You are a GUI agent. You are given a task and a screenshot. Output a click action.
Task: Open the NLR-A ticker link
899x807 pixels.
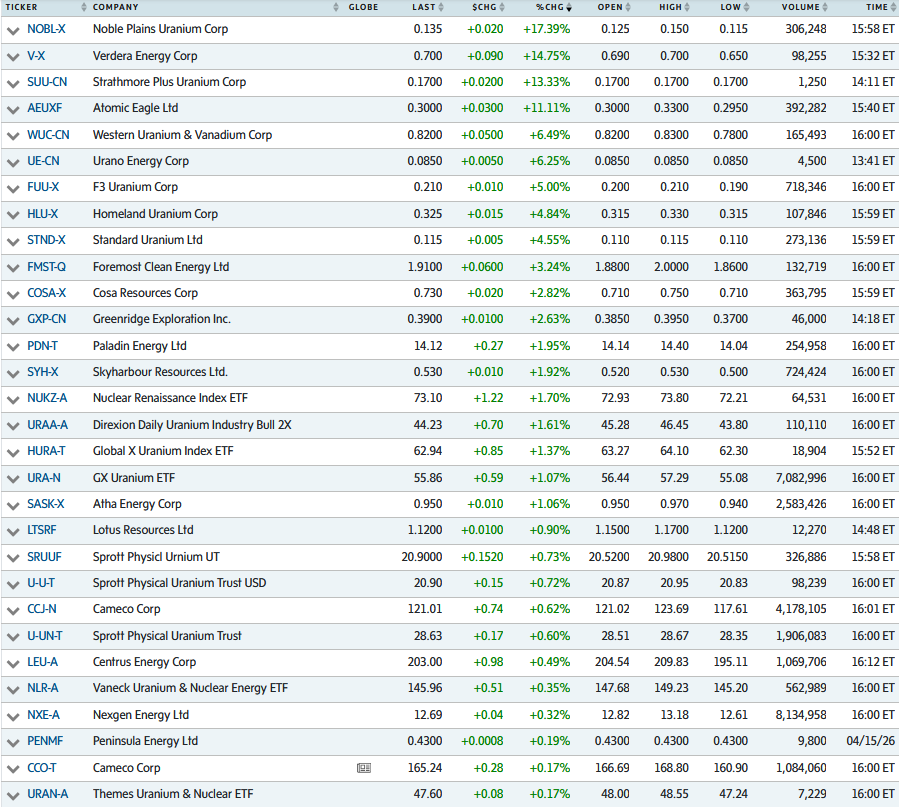pos(42,688)
